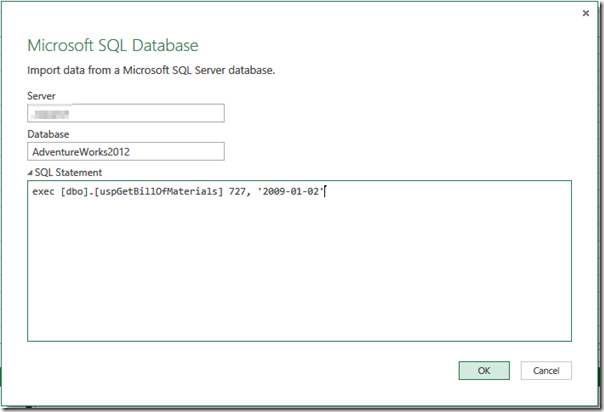Click the 'Database' label text
The image size is (604, 412).
[48, 134]
